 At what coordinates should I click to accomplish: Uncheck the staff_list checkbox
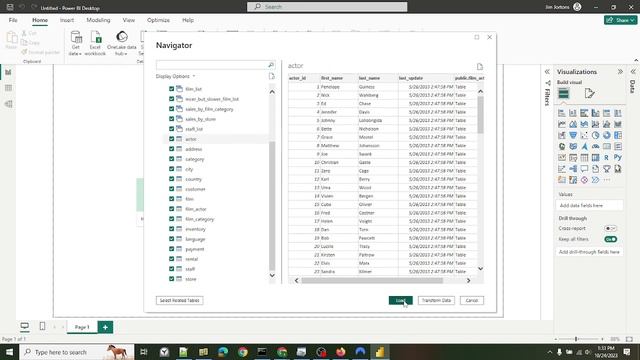pos(171,129)
